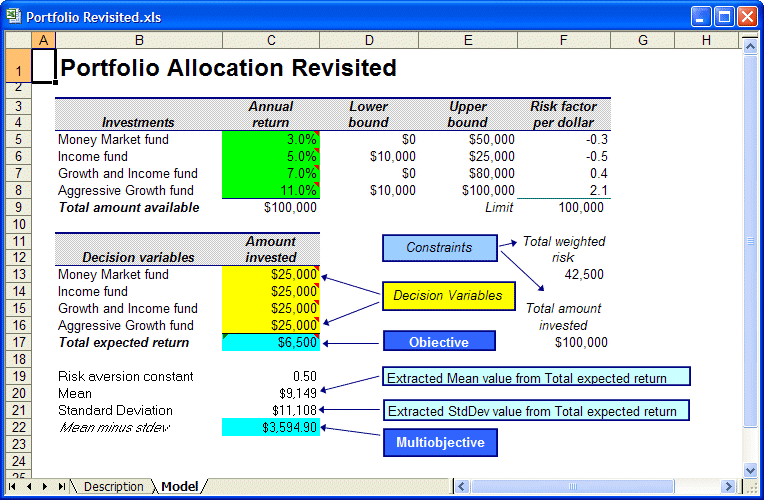Close the Portfolio Revisited workbook window
The width and height of the screenshot is (764, 500).
747,17
